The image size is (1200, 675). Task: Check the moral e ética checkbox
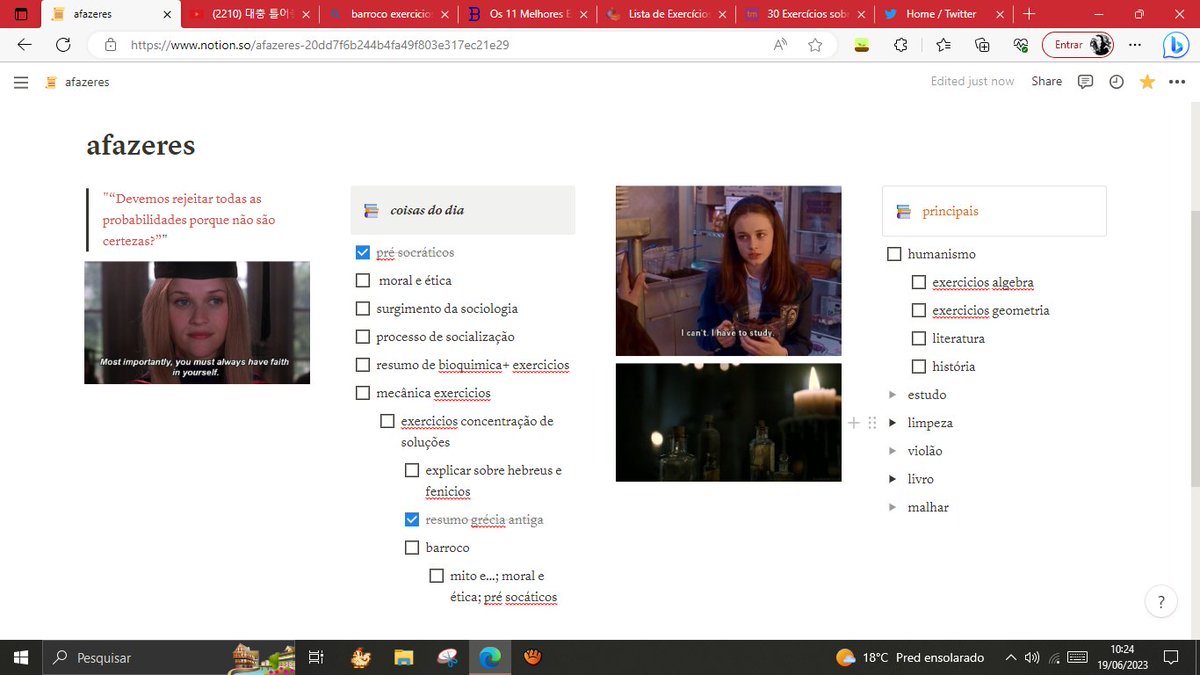click(x=363, y=281)
